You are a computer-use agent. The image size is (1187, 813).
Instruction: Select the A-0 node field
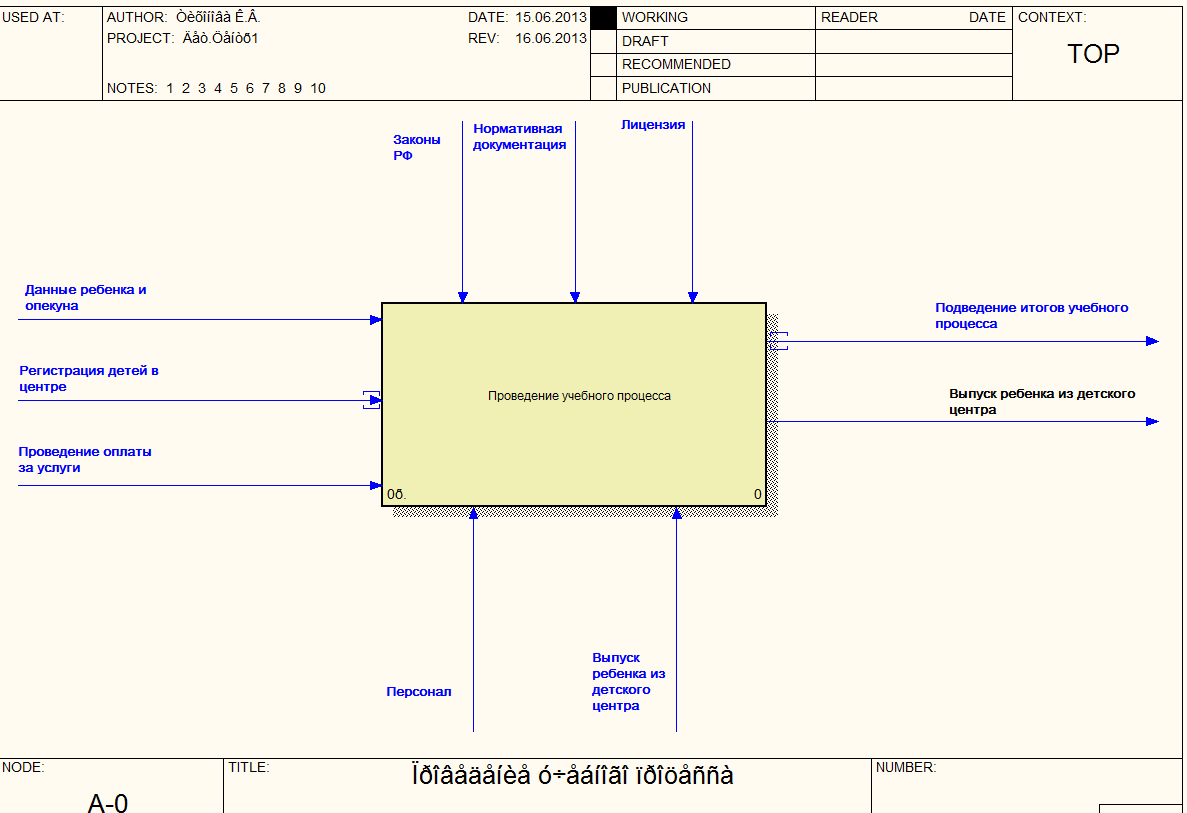tap(108, 802)
